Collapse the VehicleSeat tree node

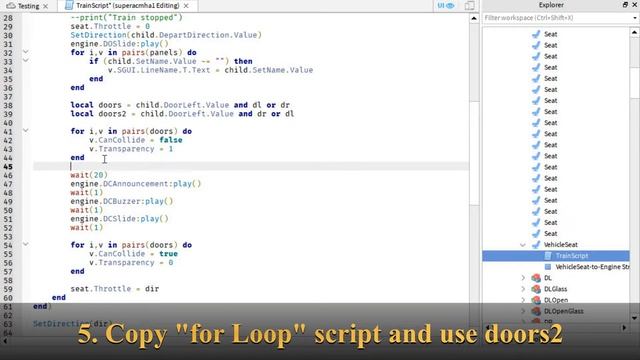point(523,245)
